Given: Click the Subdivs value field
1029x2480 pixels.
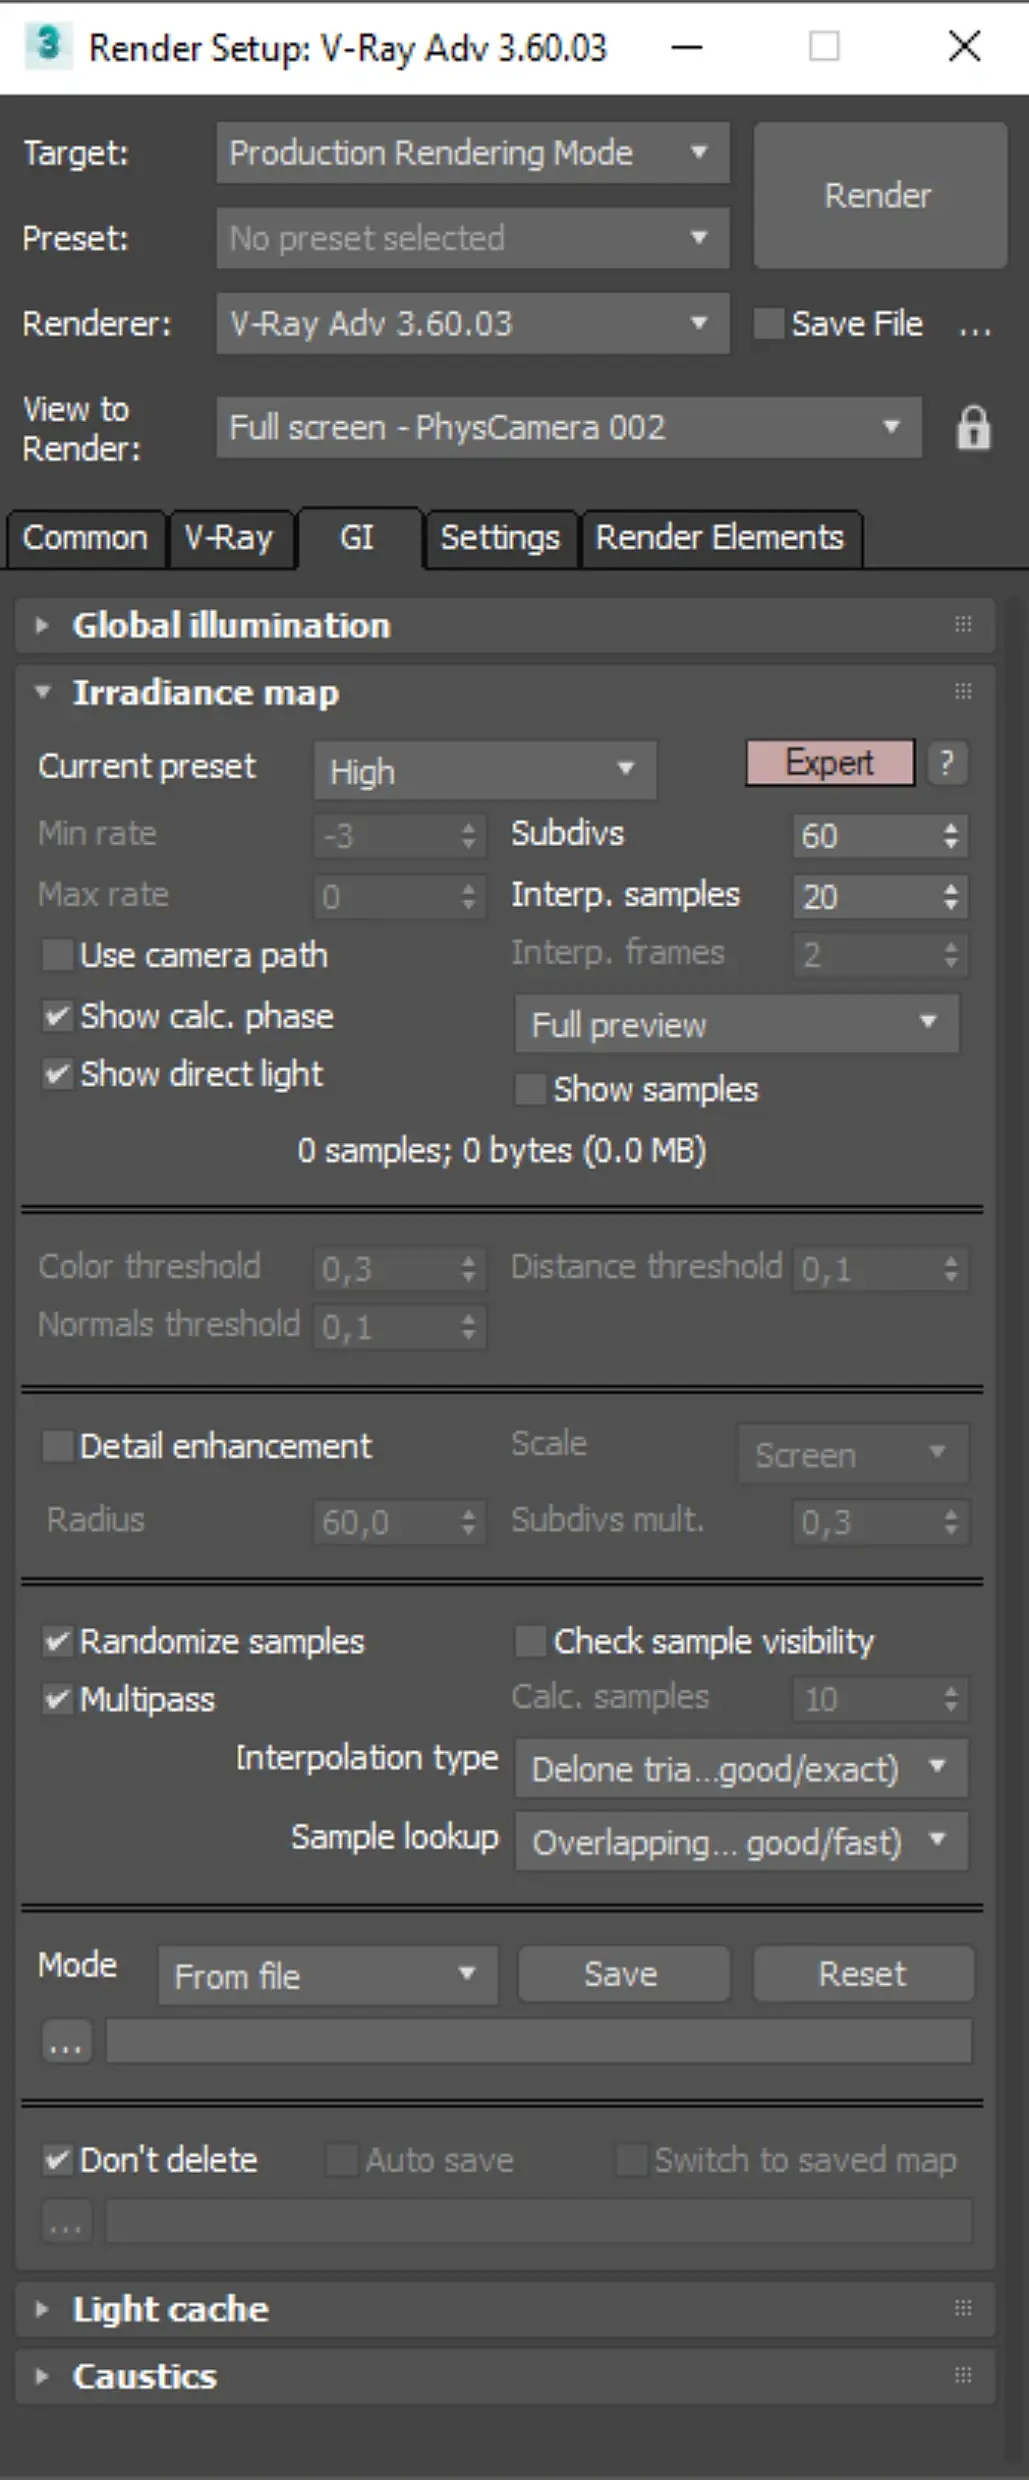Looking at the screenshot, I should 864,836.
